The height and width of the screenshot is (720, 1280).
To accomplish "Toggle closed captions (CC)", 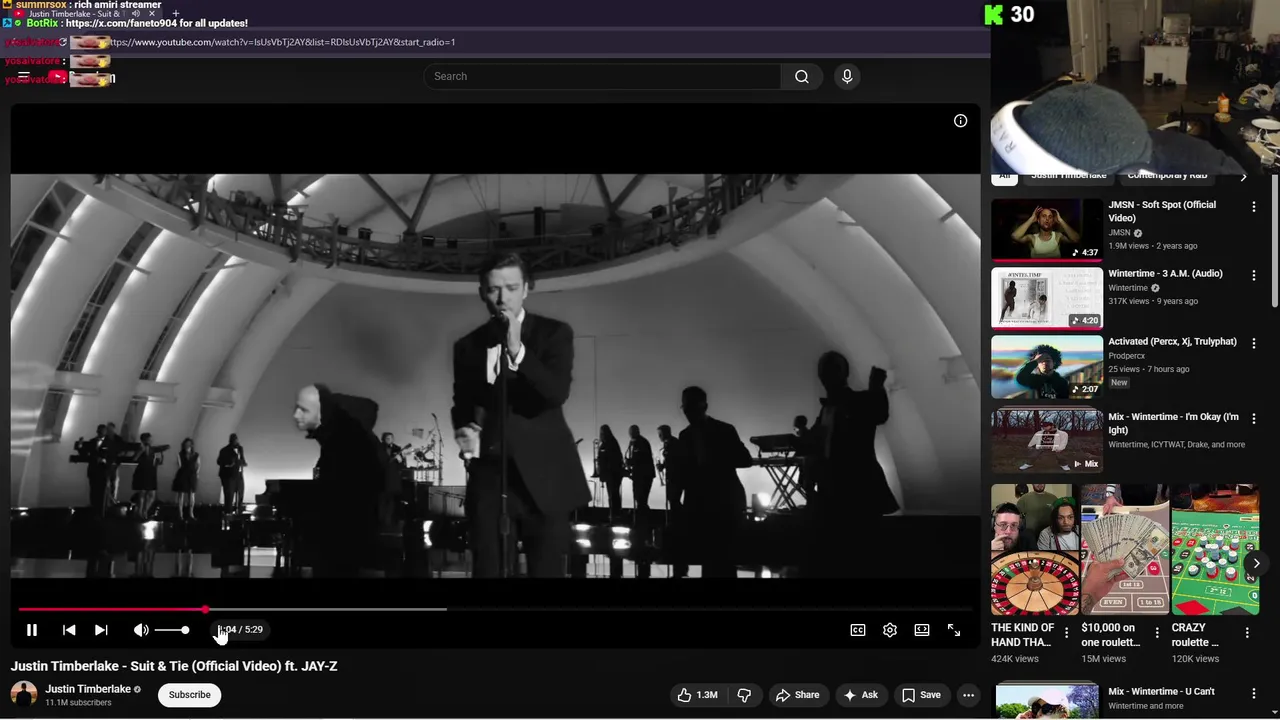I will tap(858, 630).
